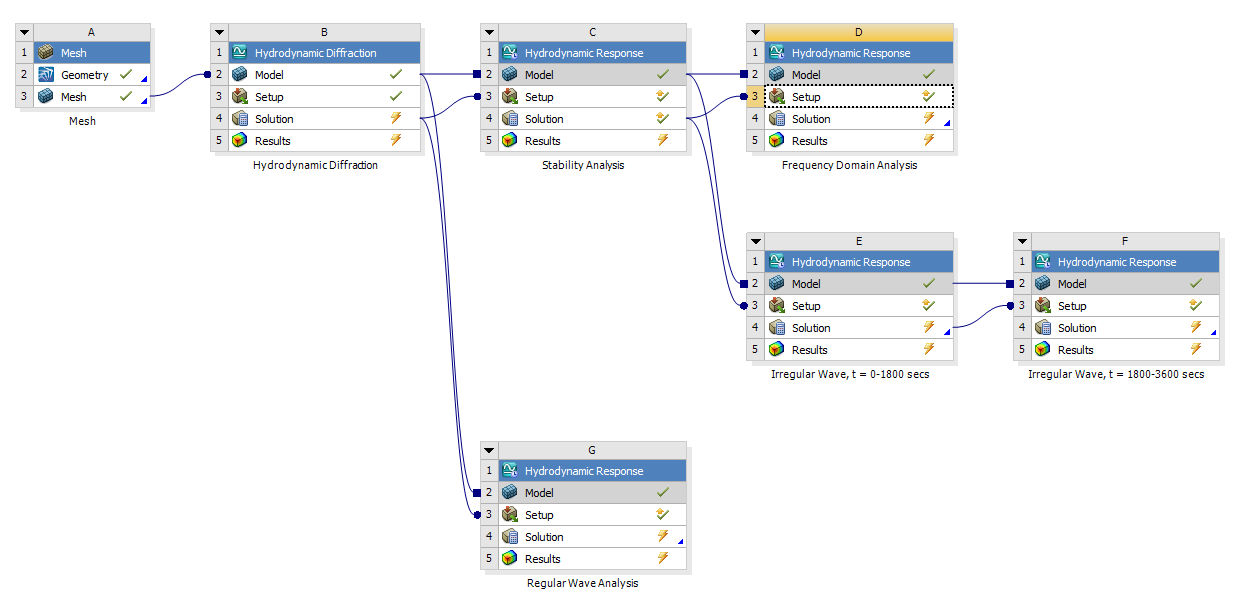Image resolution: width=1249 pixels, height=608 pixels.
Task: Select the Setup cell in system F
Action: (x=1126, y=306)
